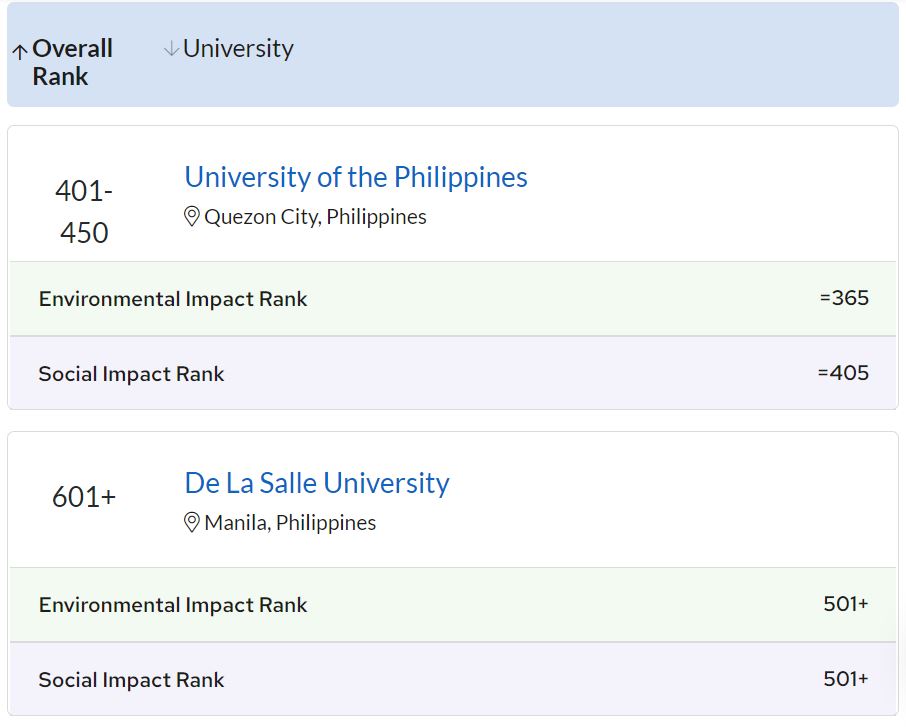
Task: Click Manila, Philippines location text
Action: click(290, 522)
